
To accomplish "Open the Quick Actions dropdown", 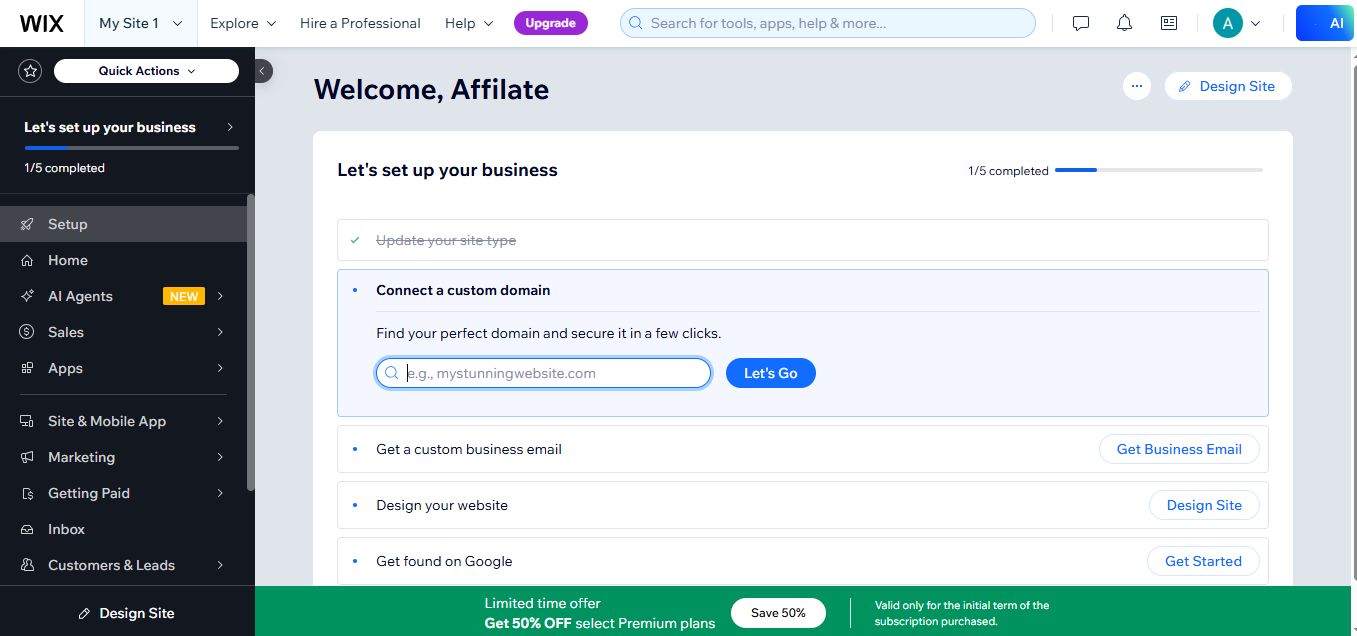I will (x=147, y=71).
